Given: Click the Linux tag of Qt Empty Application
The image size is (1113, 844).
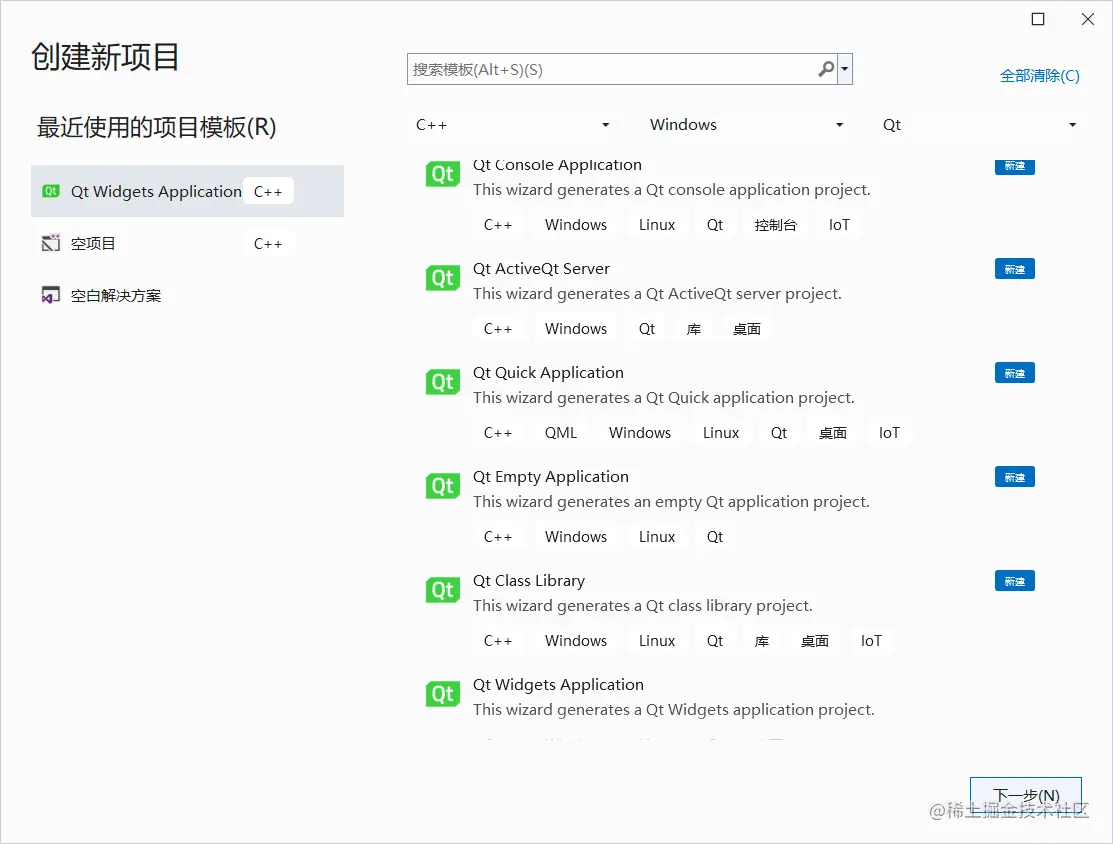Looking at the screenshot, I should pos(657,537).
